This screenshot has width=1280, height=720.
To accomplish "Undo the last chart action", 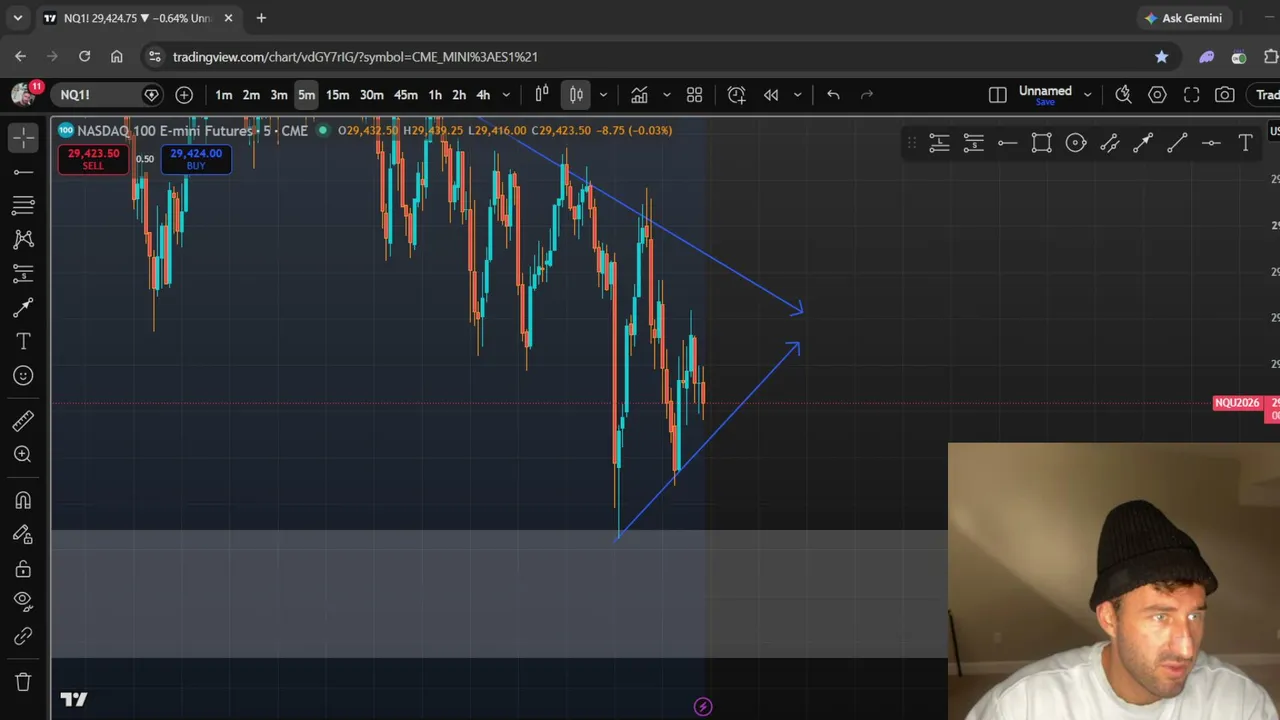I will (x=833, y=95).
